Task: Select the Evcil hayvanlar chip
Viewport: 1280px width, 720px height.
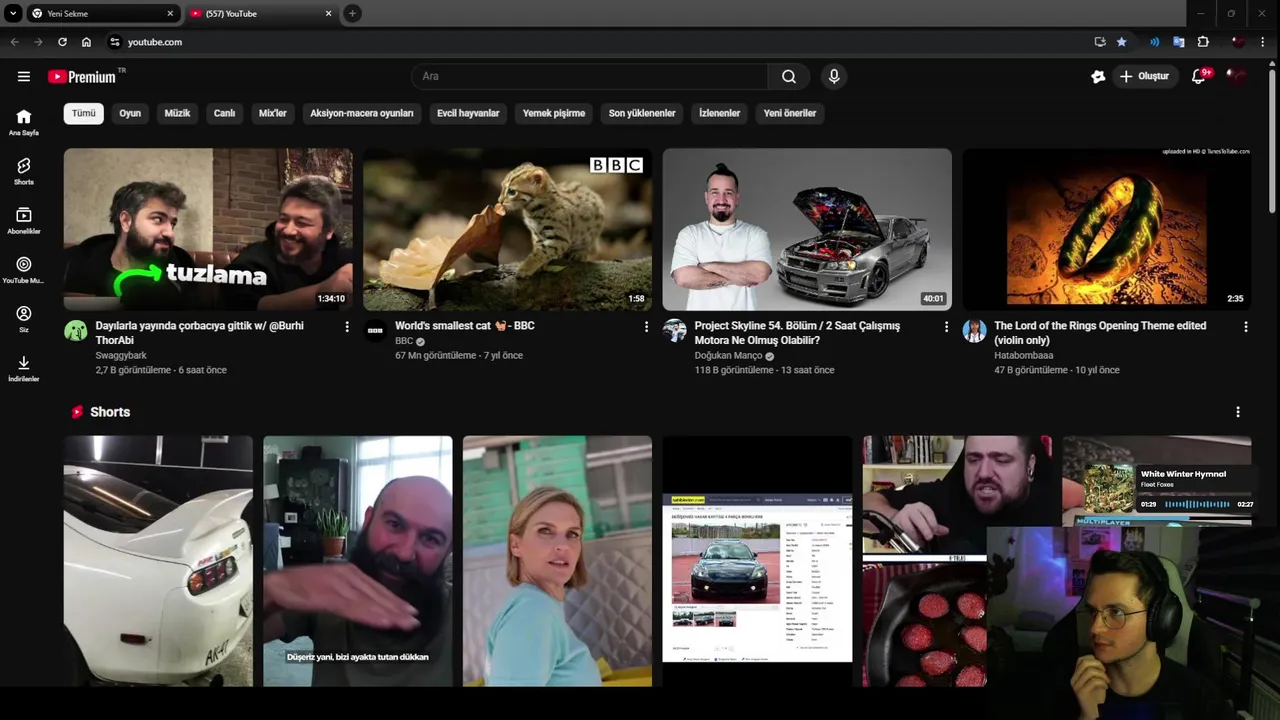Action: click(468, 113)
